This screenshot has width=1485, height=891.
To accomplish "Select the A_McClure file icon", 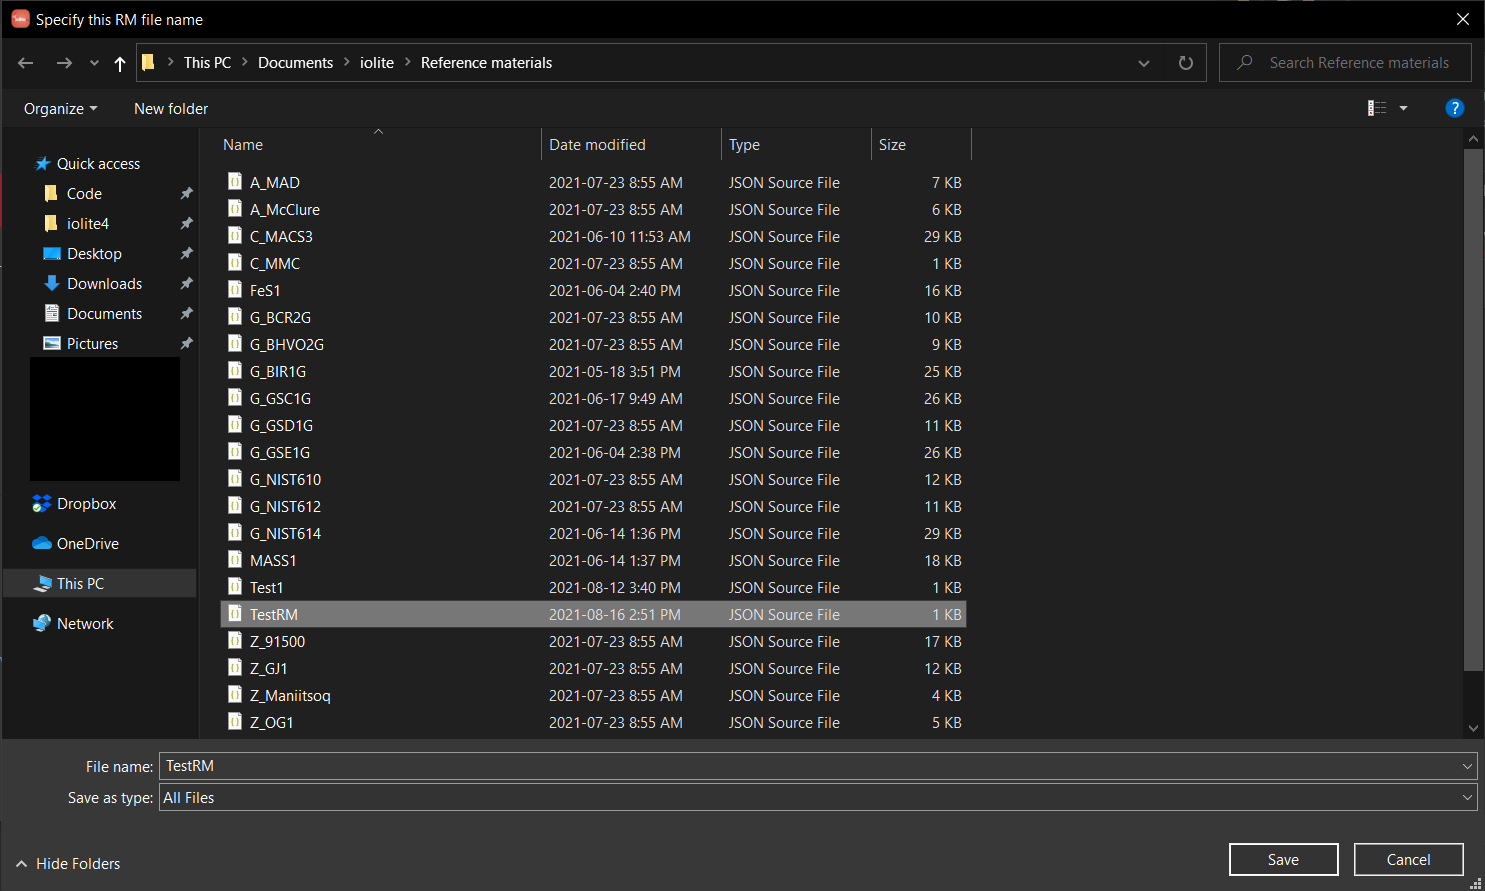I will 235,208.
